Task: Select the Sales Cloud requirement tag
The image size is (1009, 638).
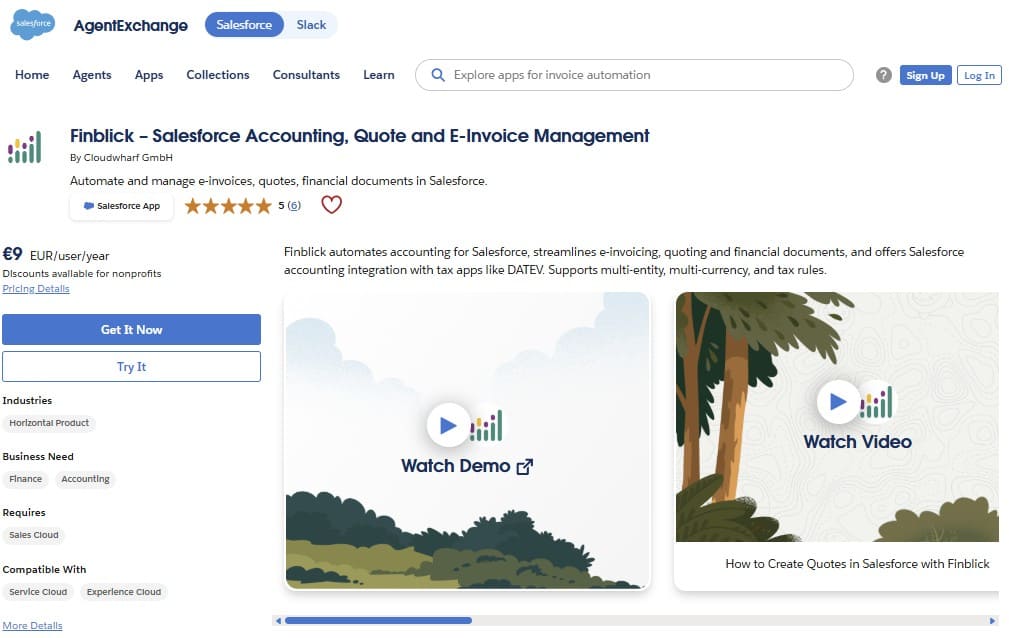Action: click(33, 535)
